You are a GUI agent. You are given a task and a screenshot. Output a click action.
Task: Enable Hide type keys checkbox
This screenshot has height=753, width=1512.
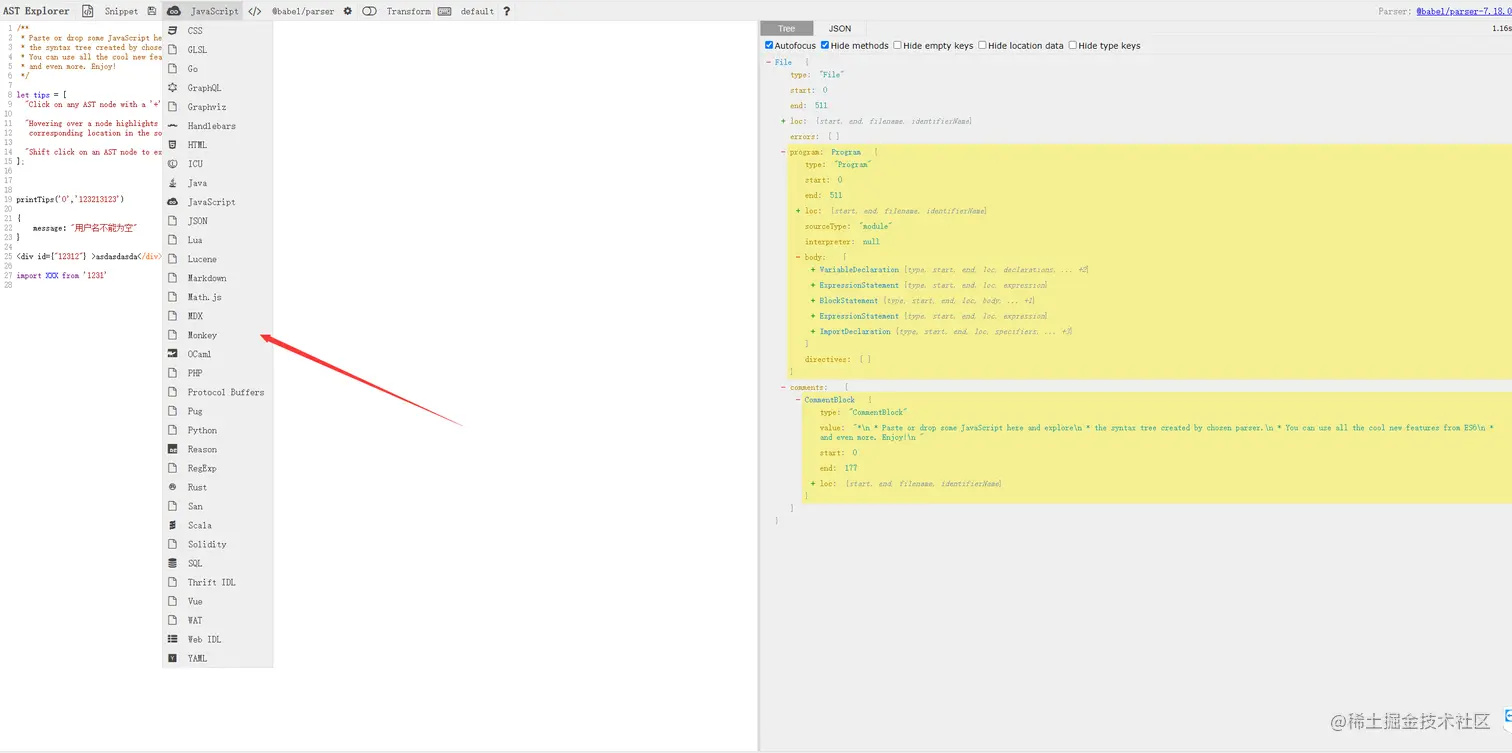click(x=1073, y=45)
